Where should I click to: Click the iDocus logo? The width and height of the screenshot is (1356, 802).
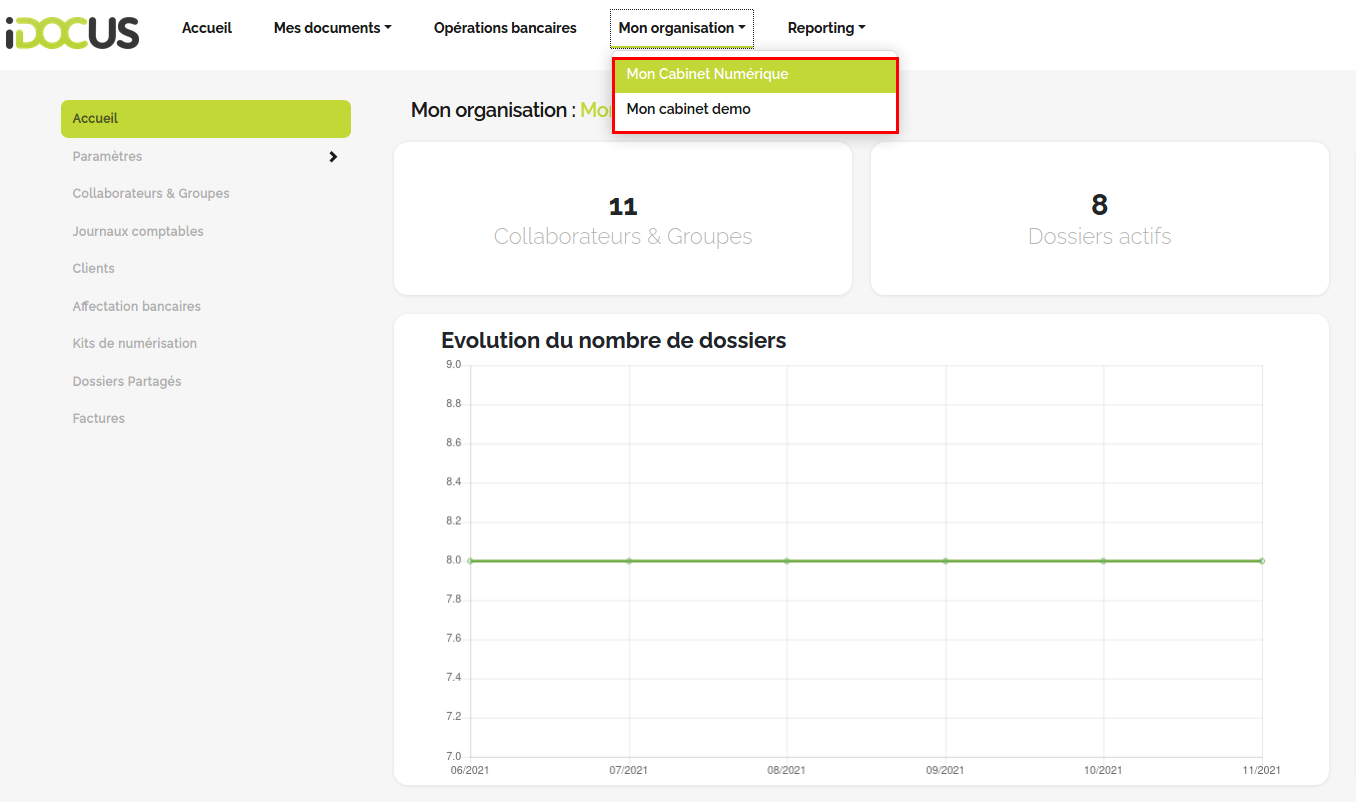pyautogui.click(x=72, y=32)
